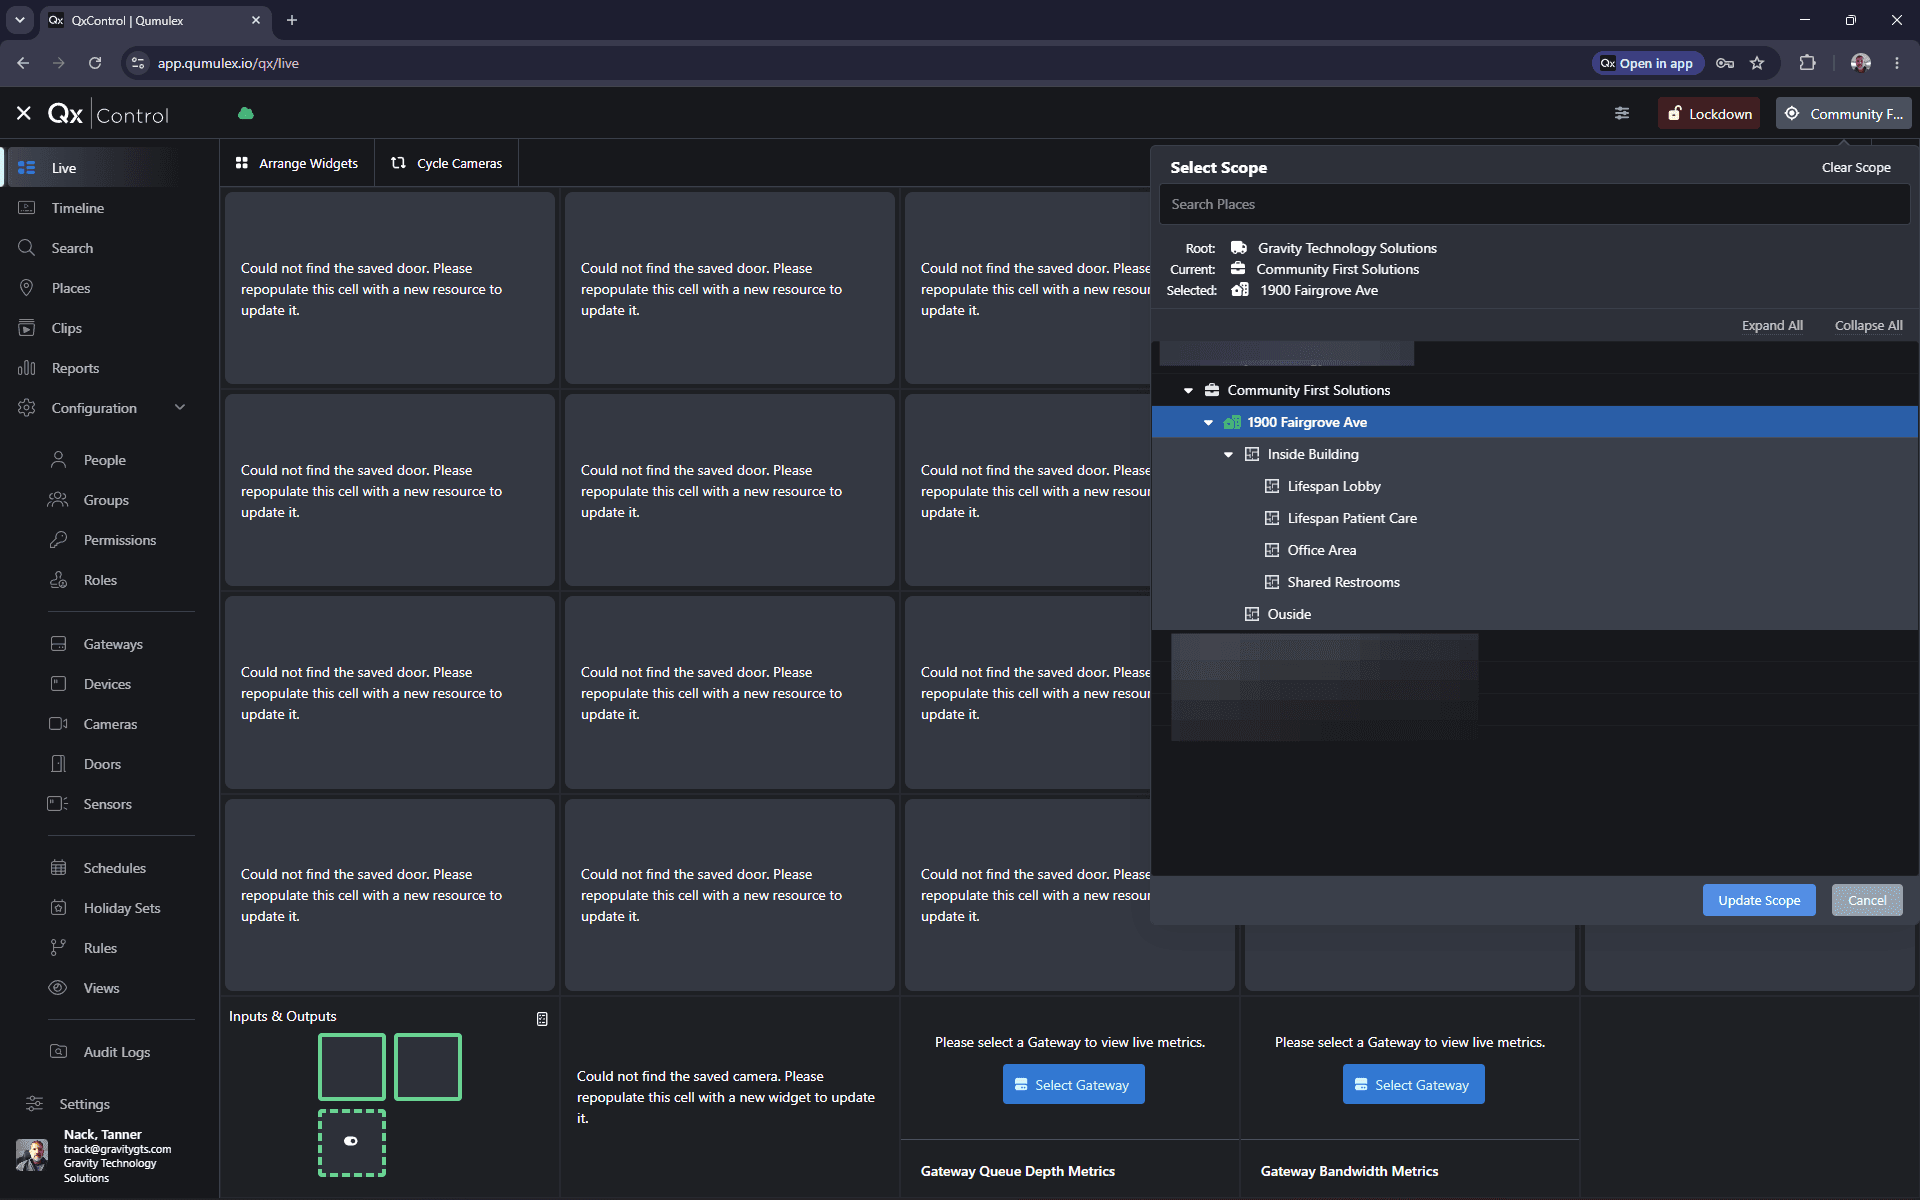The width and height of the screenshot is (1920, 1200).
Task: Click Cycle Cameras toolbar button
Action: [447, 163]
